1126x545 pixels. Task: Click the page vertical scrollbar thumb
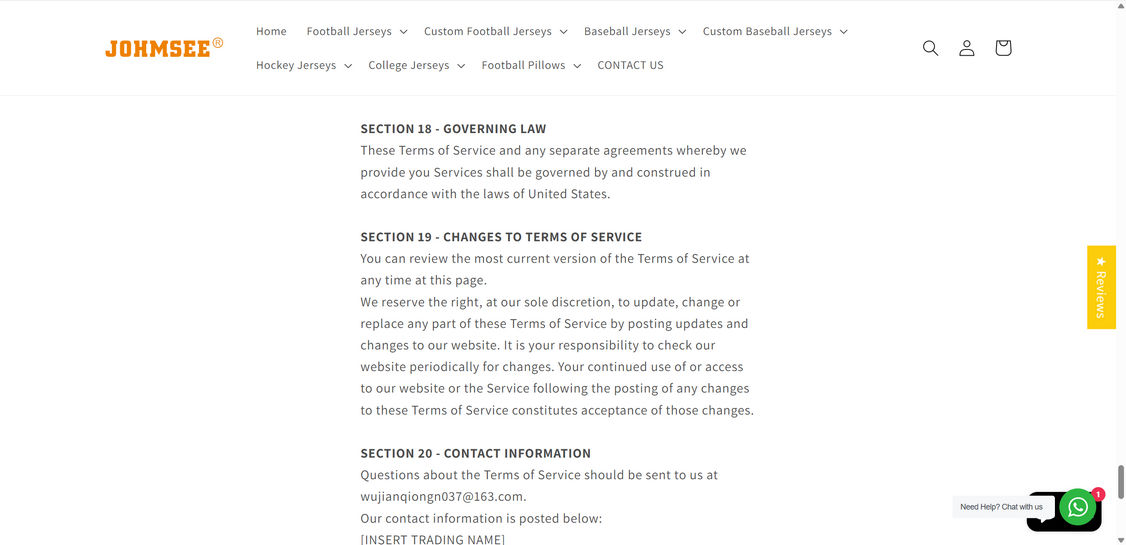(x=1120, y=482)
